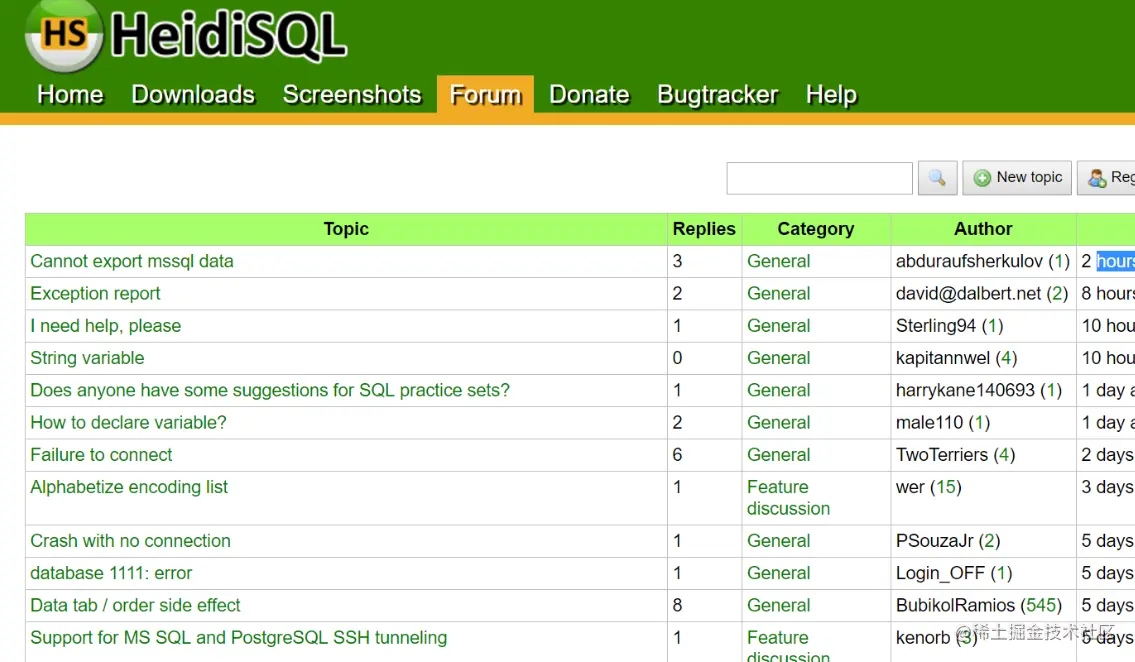Open the Home menu item
Viewport: 1135px width, 662px height.
pyautogui.click(x=69, y=94)
